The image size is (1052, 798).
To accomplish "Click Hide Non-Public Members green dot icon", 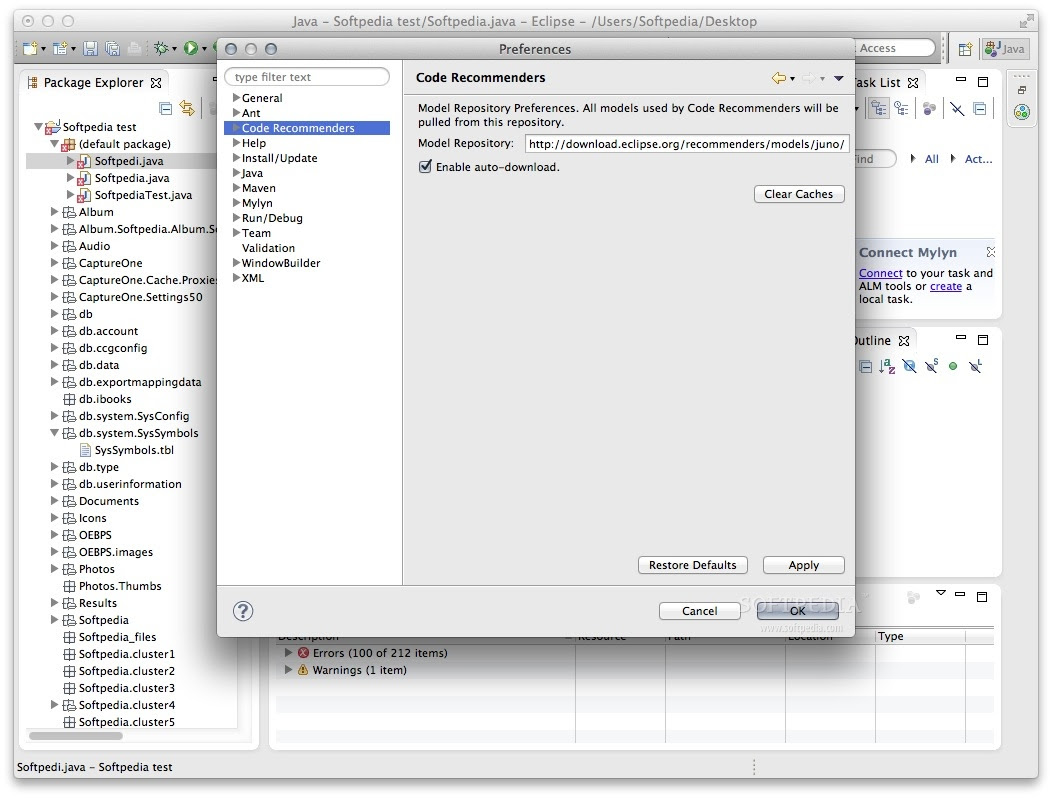I will (953, 366).
